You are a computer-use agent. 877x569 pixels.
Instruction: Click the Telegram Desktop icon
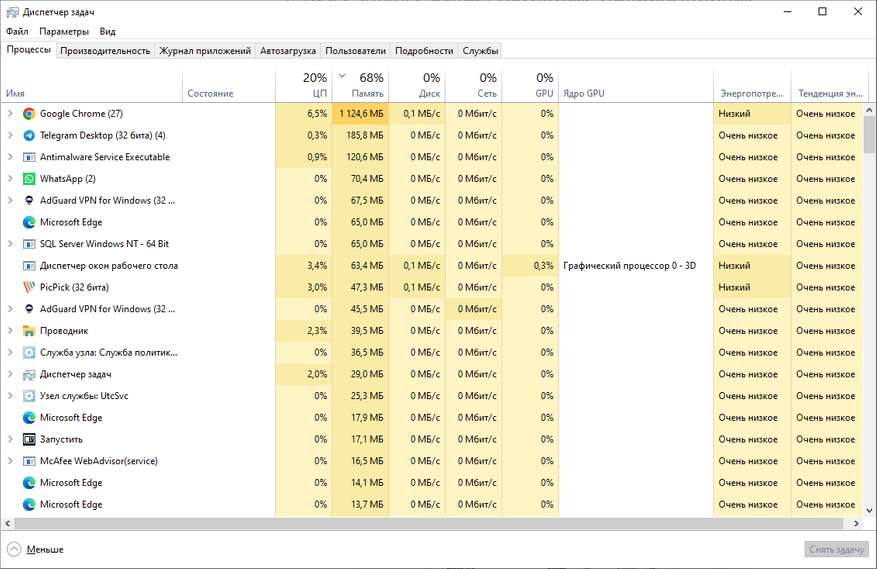(x=29, y=136)
